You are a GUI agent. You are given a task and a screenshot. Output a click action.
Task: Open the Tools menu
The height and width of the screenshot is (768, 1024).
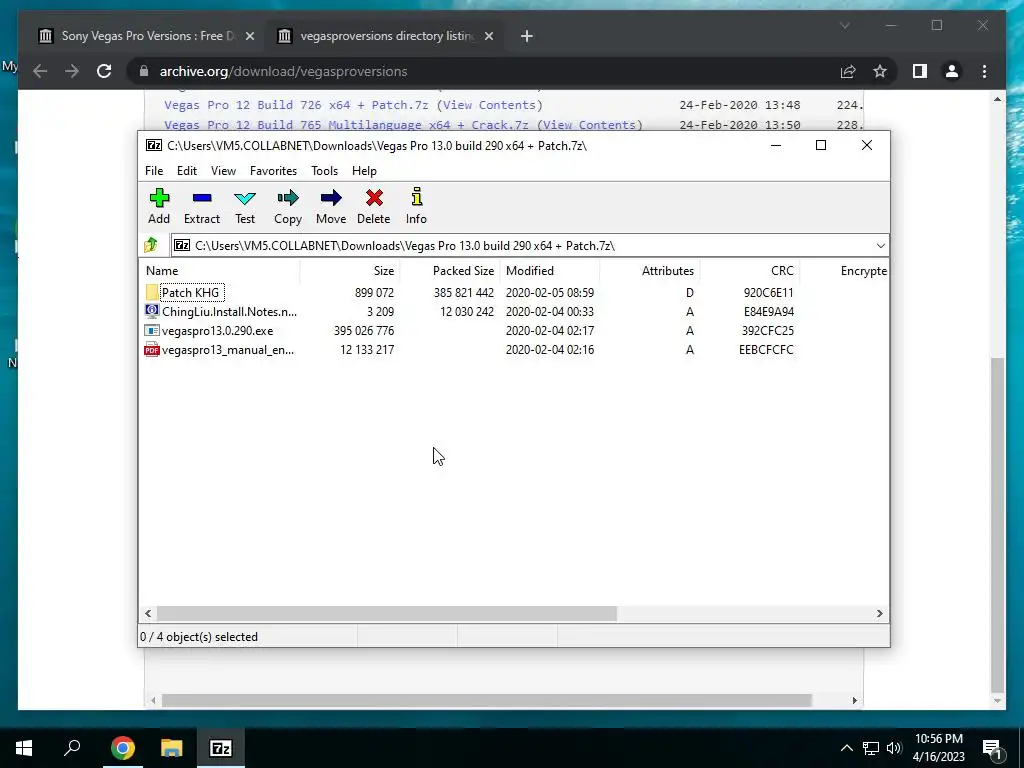click(x=325, y=170)
